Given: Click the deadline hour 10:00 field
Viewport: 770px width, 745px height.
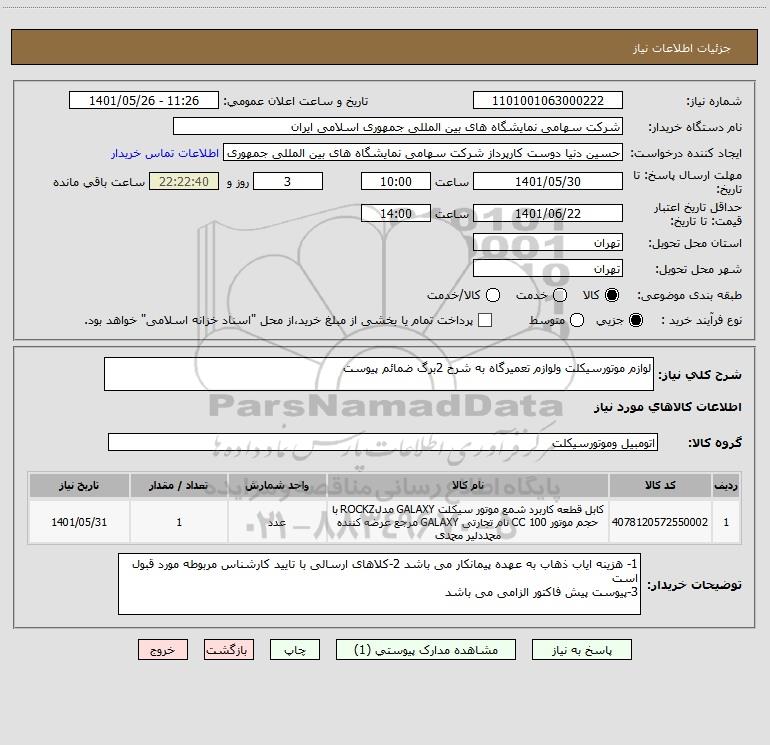Looking at the screenshot, I should pyautogui.click(x=396, y=181).
